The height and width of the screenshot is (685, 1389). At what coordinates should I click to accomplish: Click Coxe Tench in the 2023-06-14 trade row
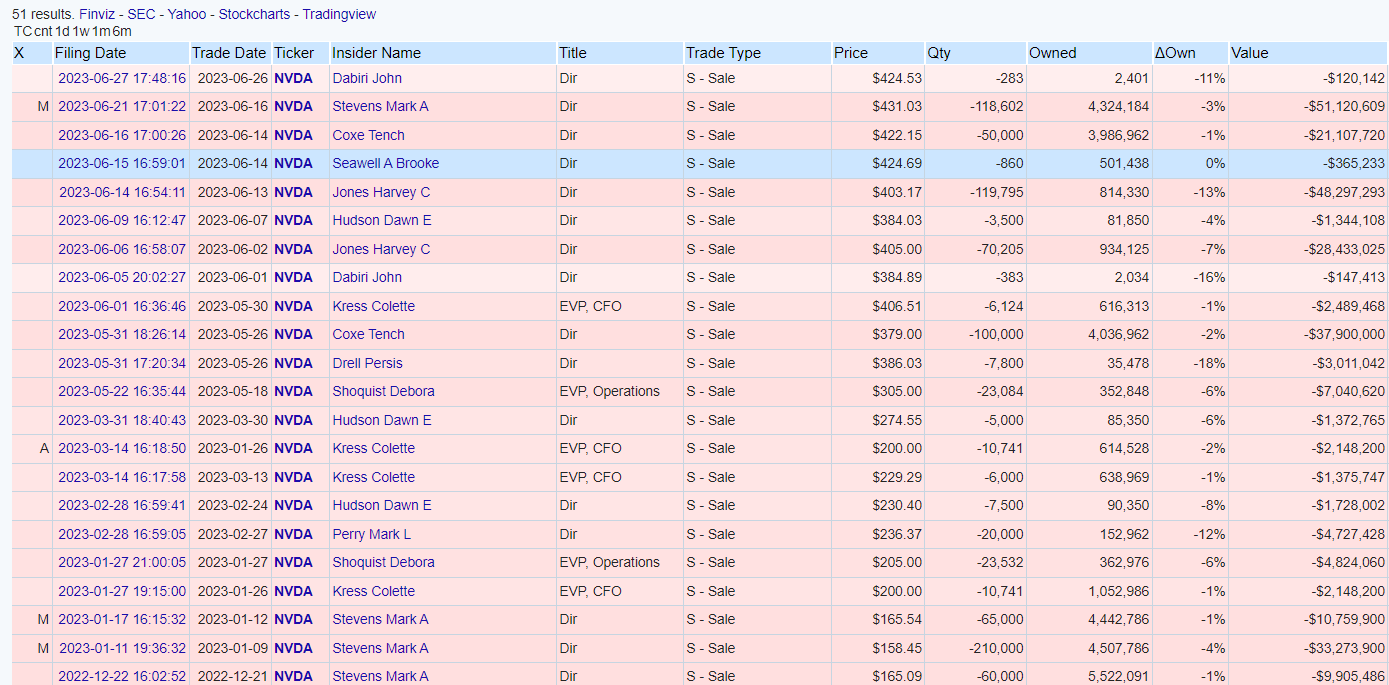click(369, 135)
